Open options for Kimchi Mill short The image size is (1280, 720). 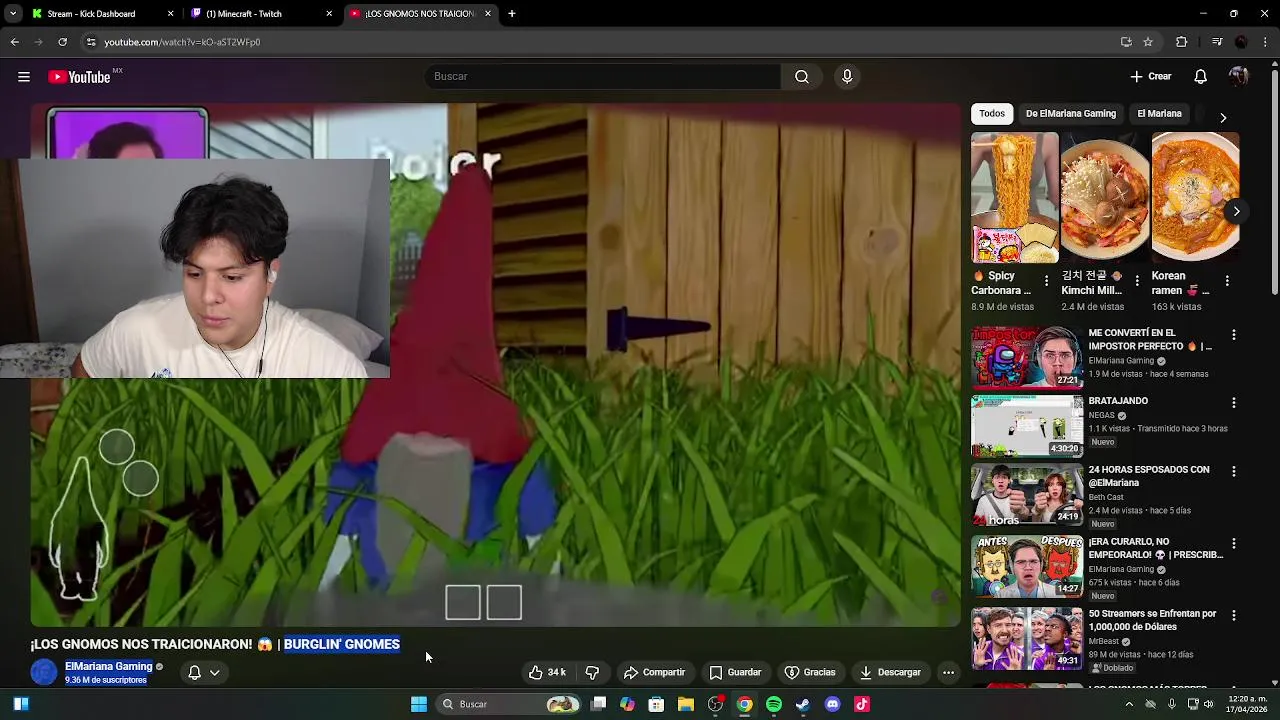[1137, 281]
